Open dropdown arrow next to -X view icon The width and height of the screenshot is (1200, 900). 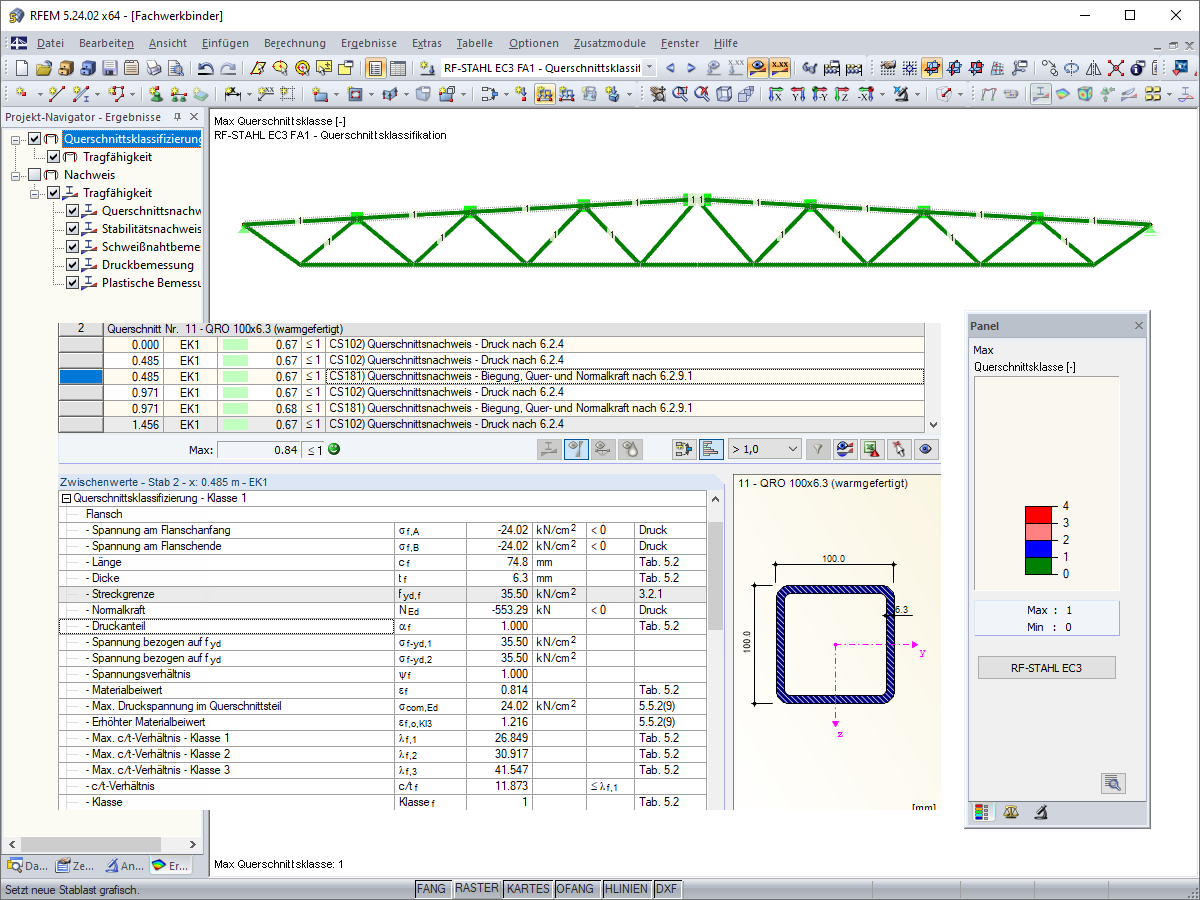883,94
